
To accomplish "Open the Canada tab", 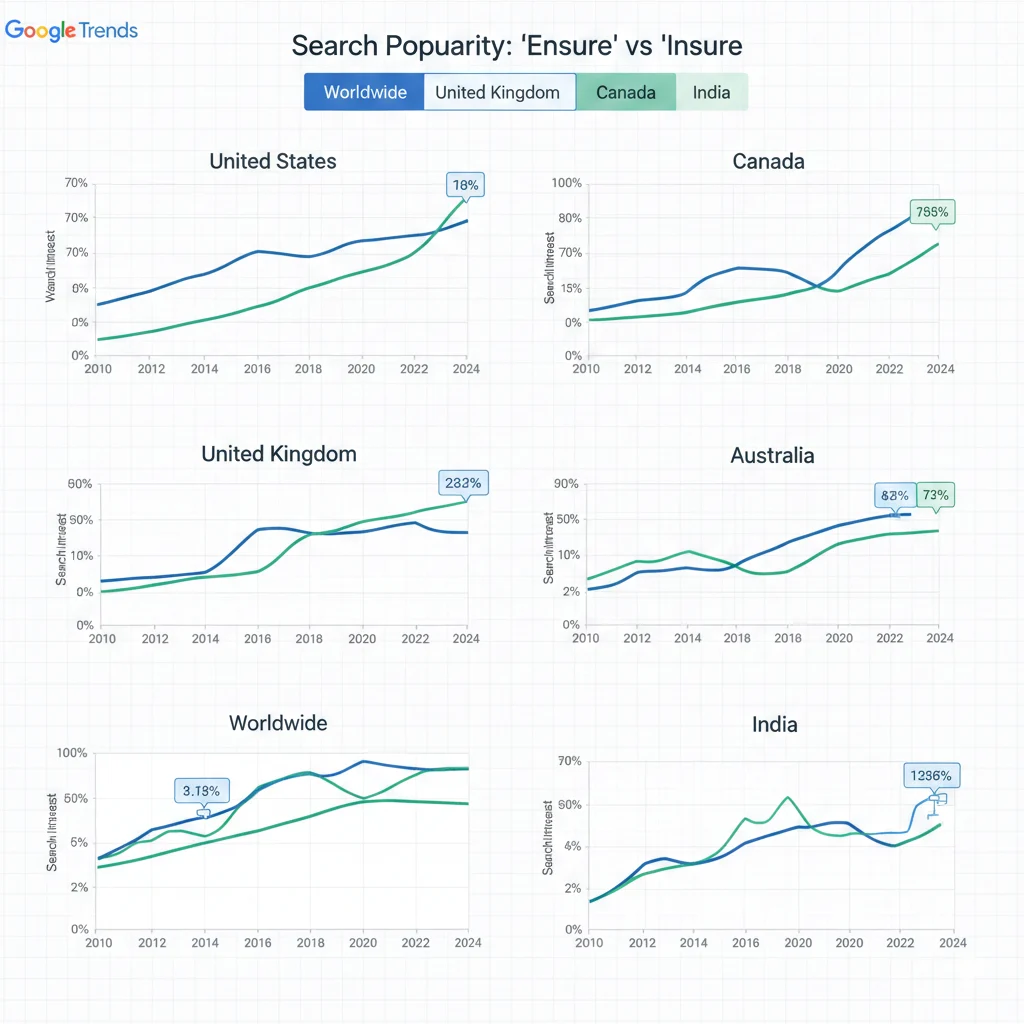I will (626, 93).
